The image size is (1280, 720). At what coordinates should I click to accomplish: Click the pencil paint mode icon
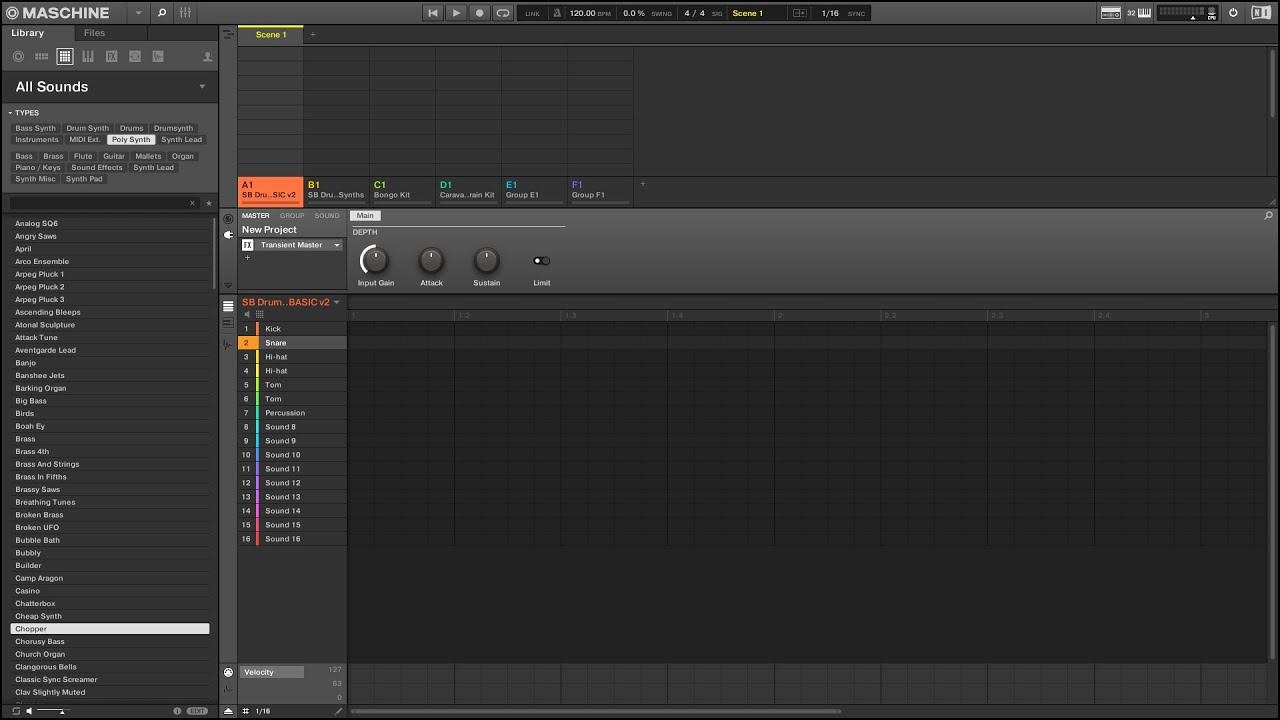coord(338,711)
